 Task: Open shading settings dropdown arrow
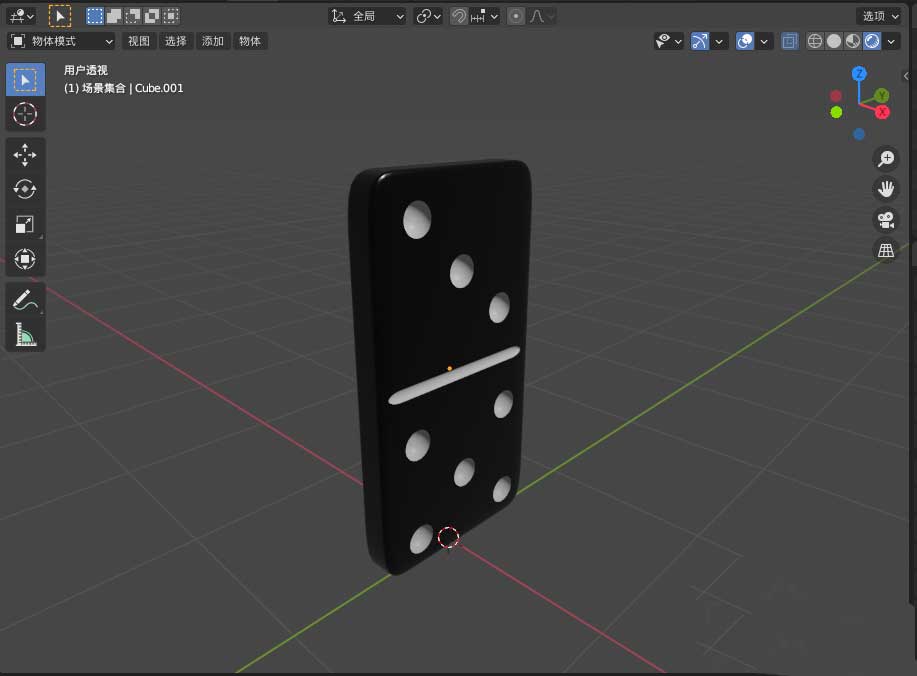[891, 41]
